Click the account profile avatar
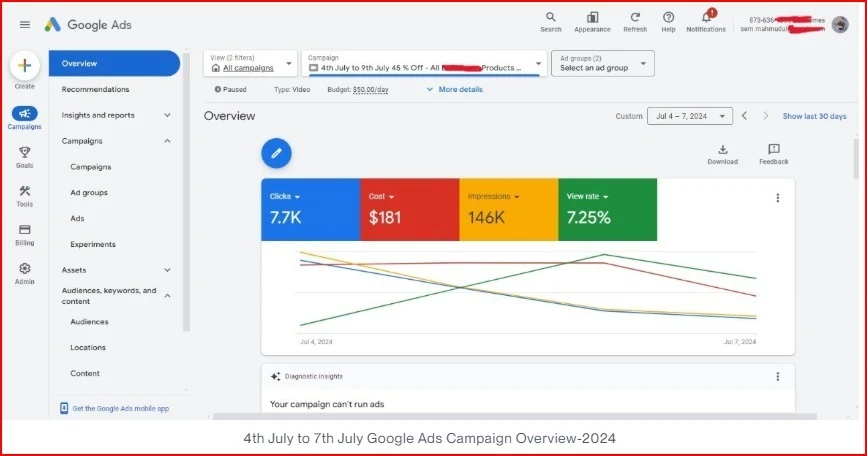The width and height of the screenshot is (867, 456). tap(840, 24)
